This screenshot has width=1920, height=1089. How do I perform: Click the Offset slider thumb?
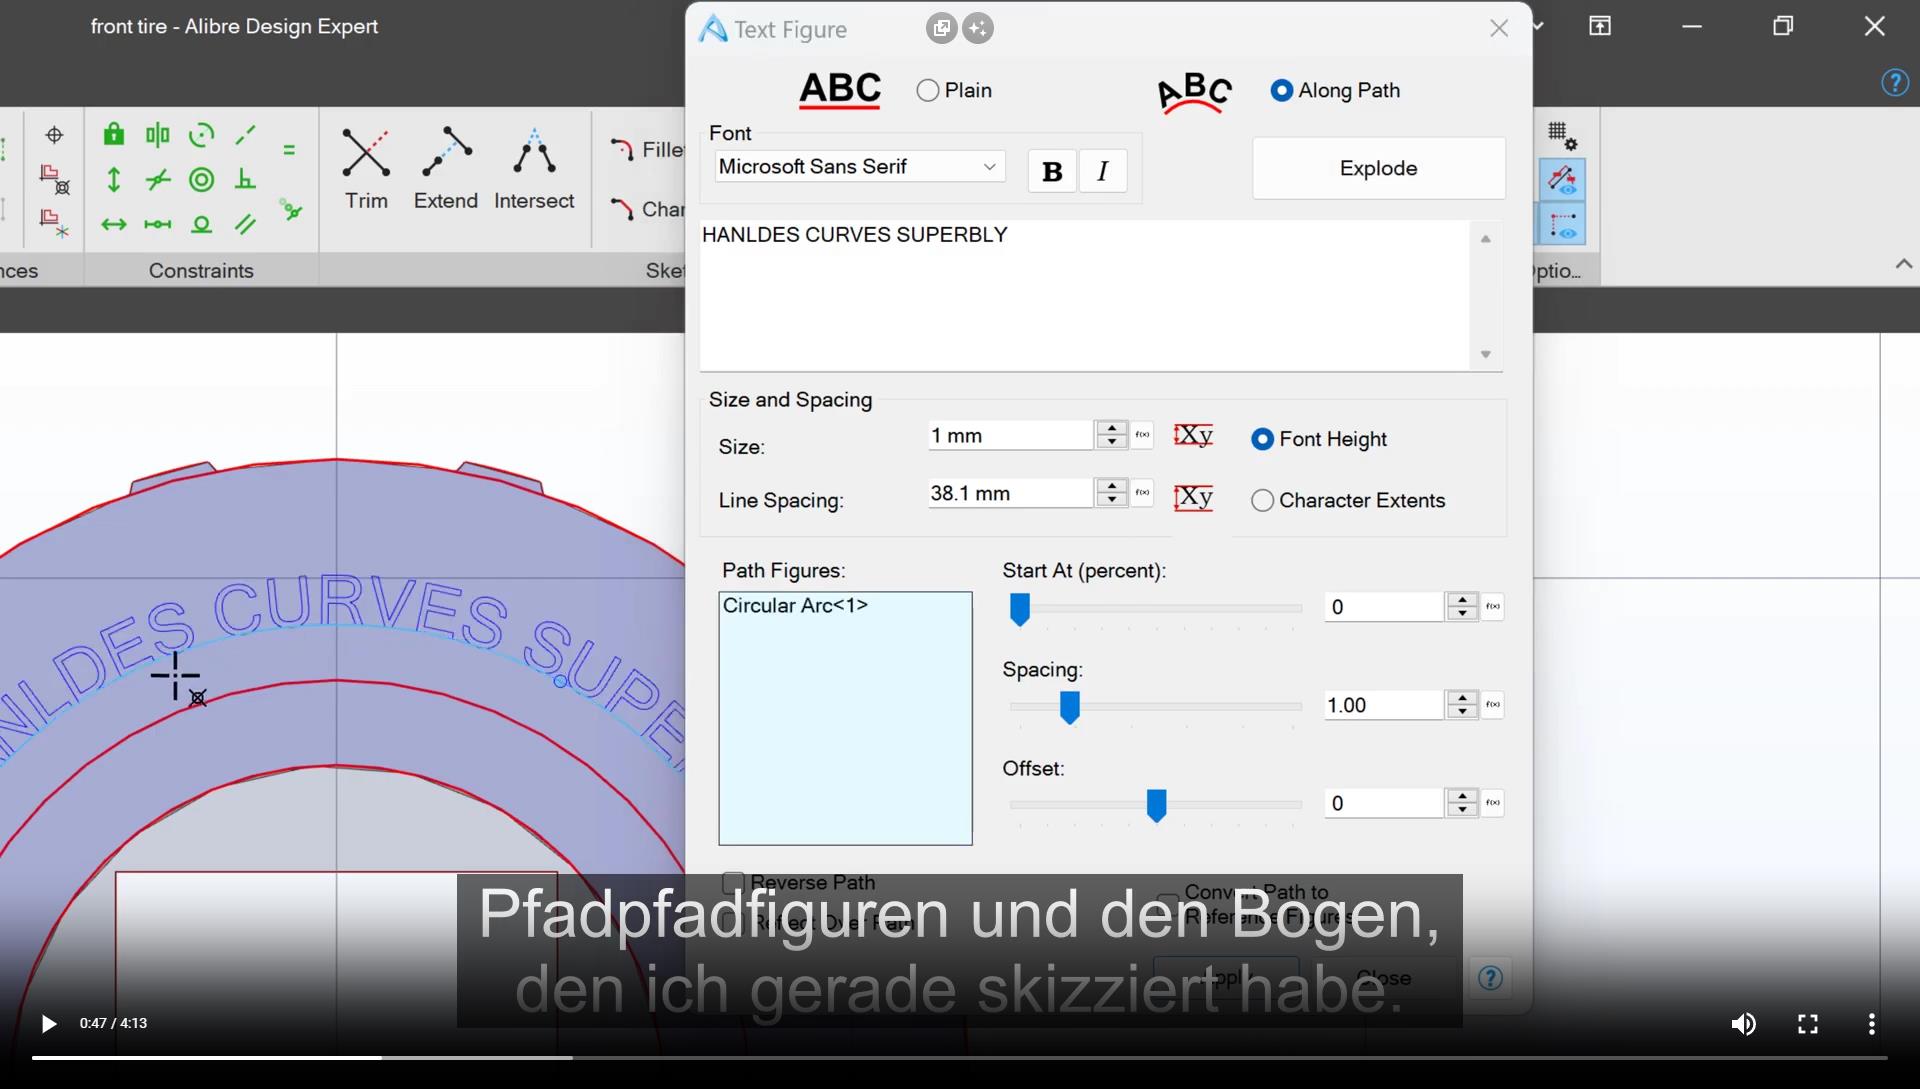1156,805
